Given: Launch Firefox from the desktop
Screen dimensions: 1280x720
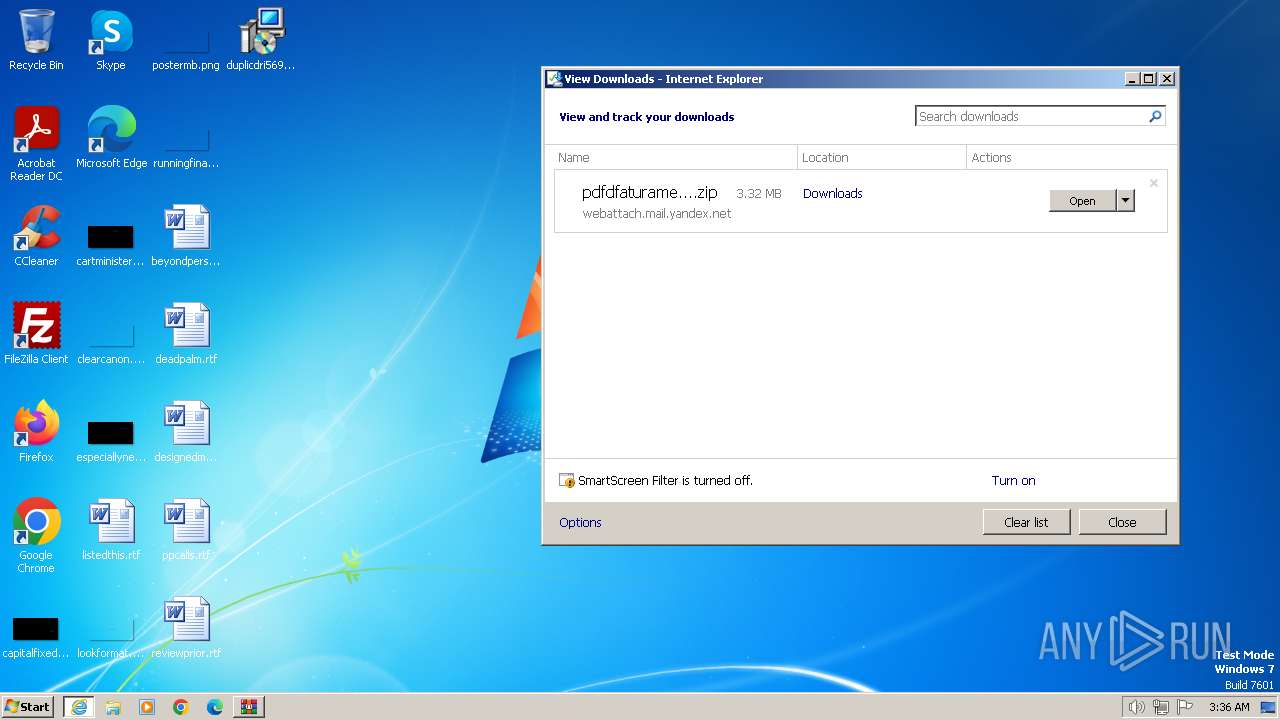Looking at the screenshot, I should tap(36, 432).
